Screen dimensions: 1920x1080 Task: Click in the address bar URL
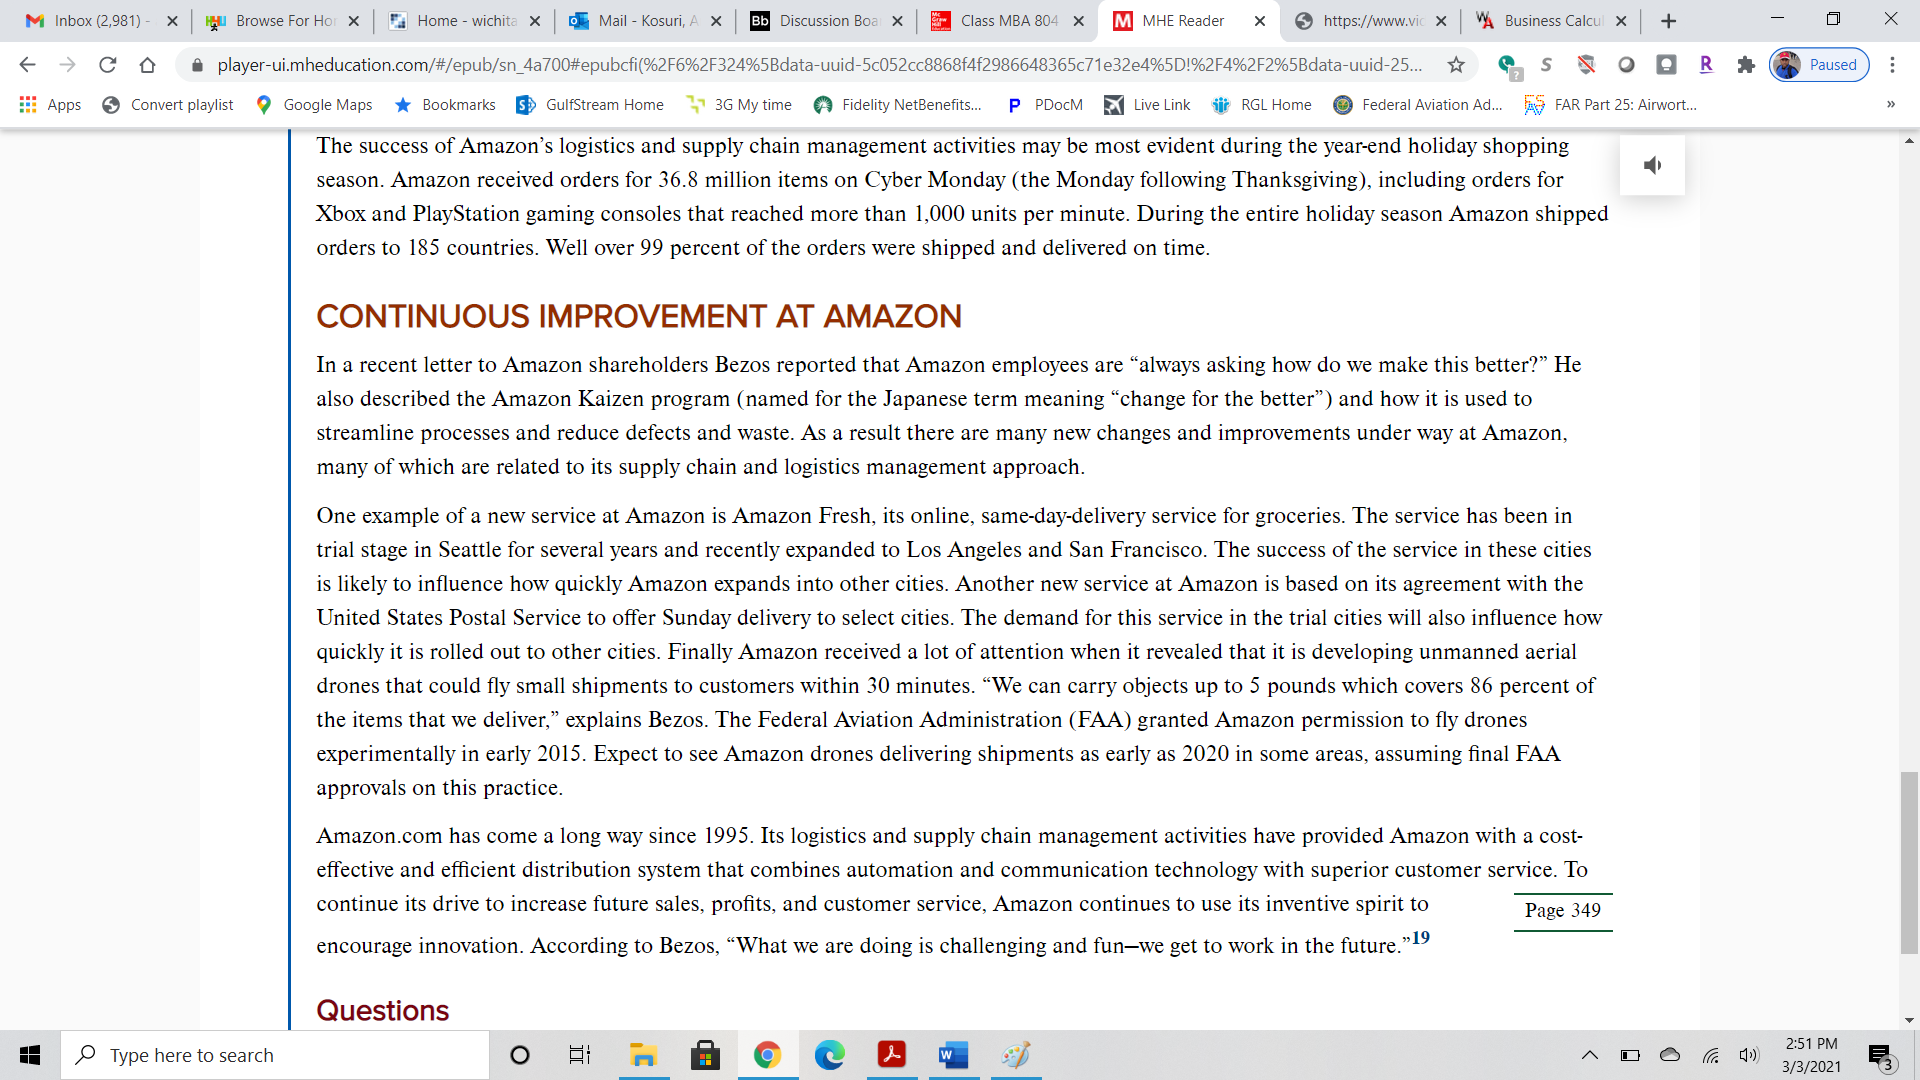pyautogui.click(x=820, y=65)
